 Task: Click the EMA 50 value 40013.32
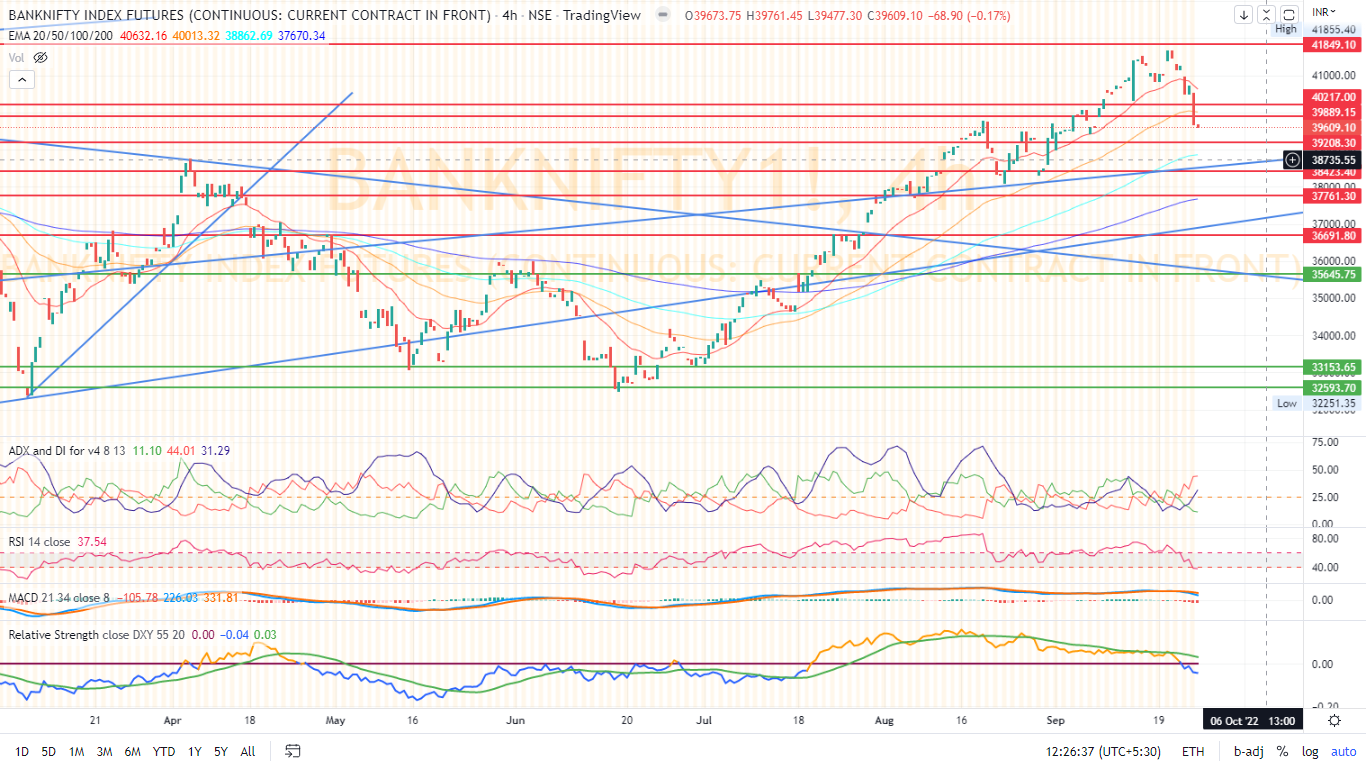click(195, 35)
